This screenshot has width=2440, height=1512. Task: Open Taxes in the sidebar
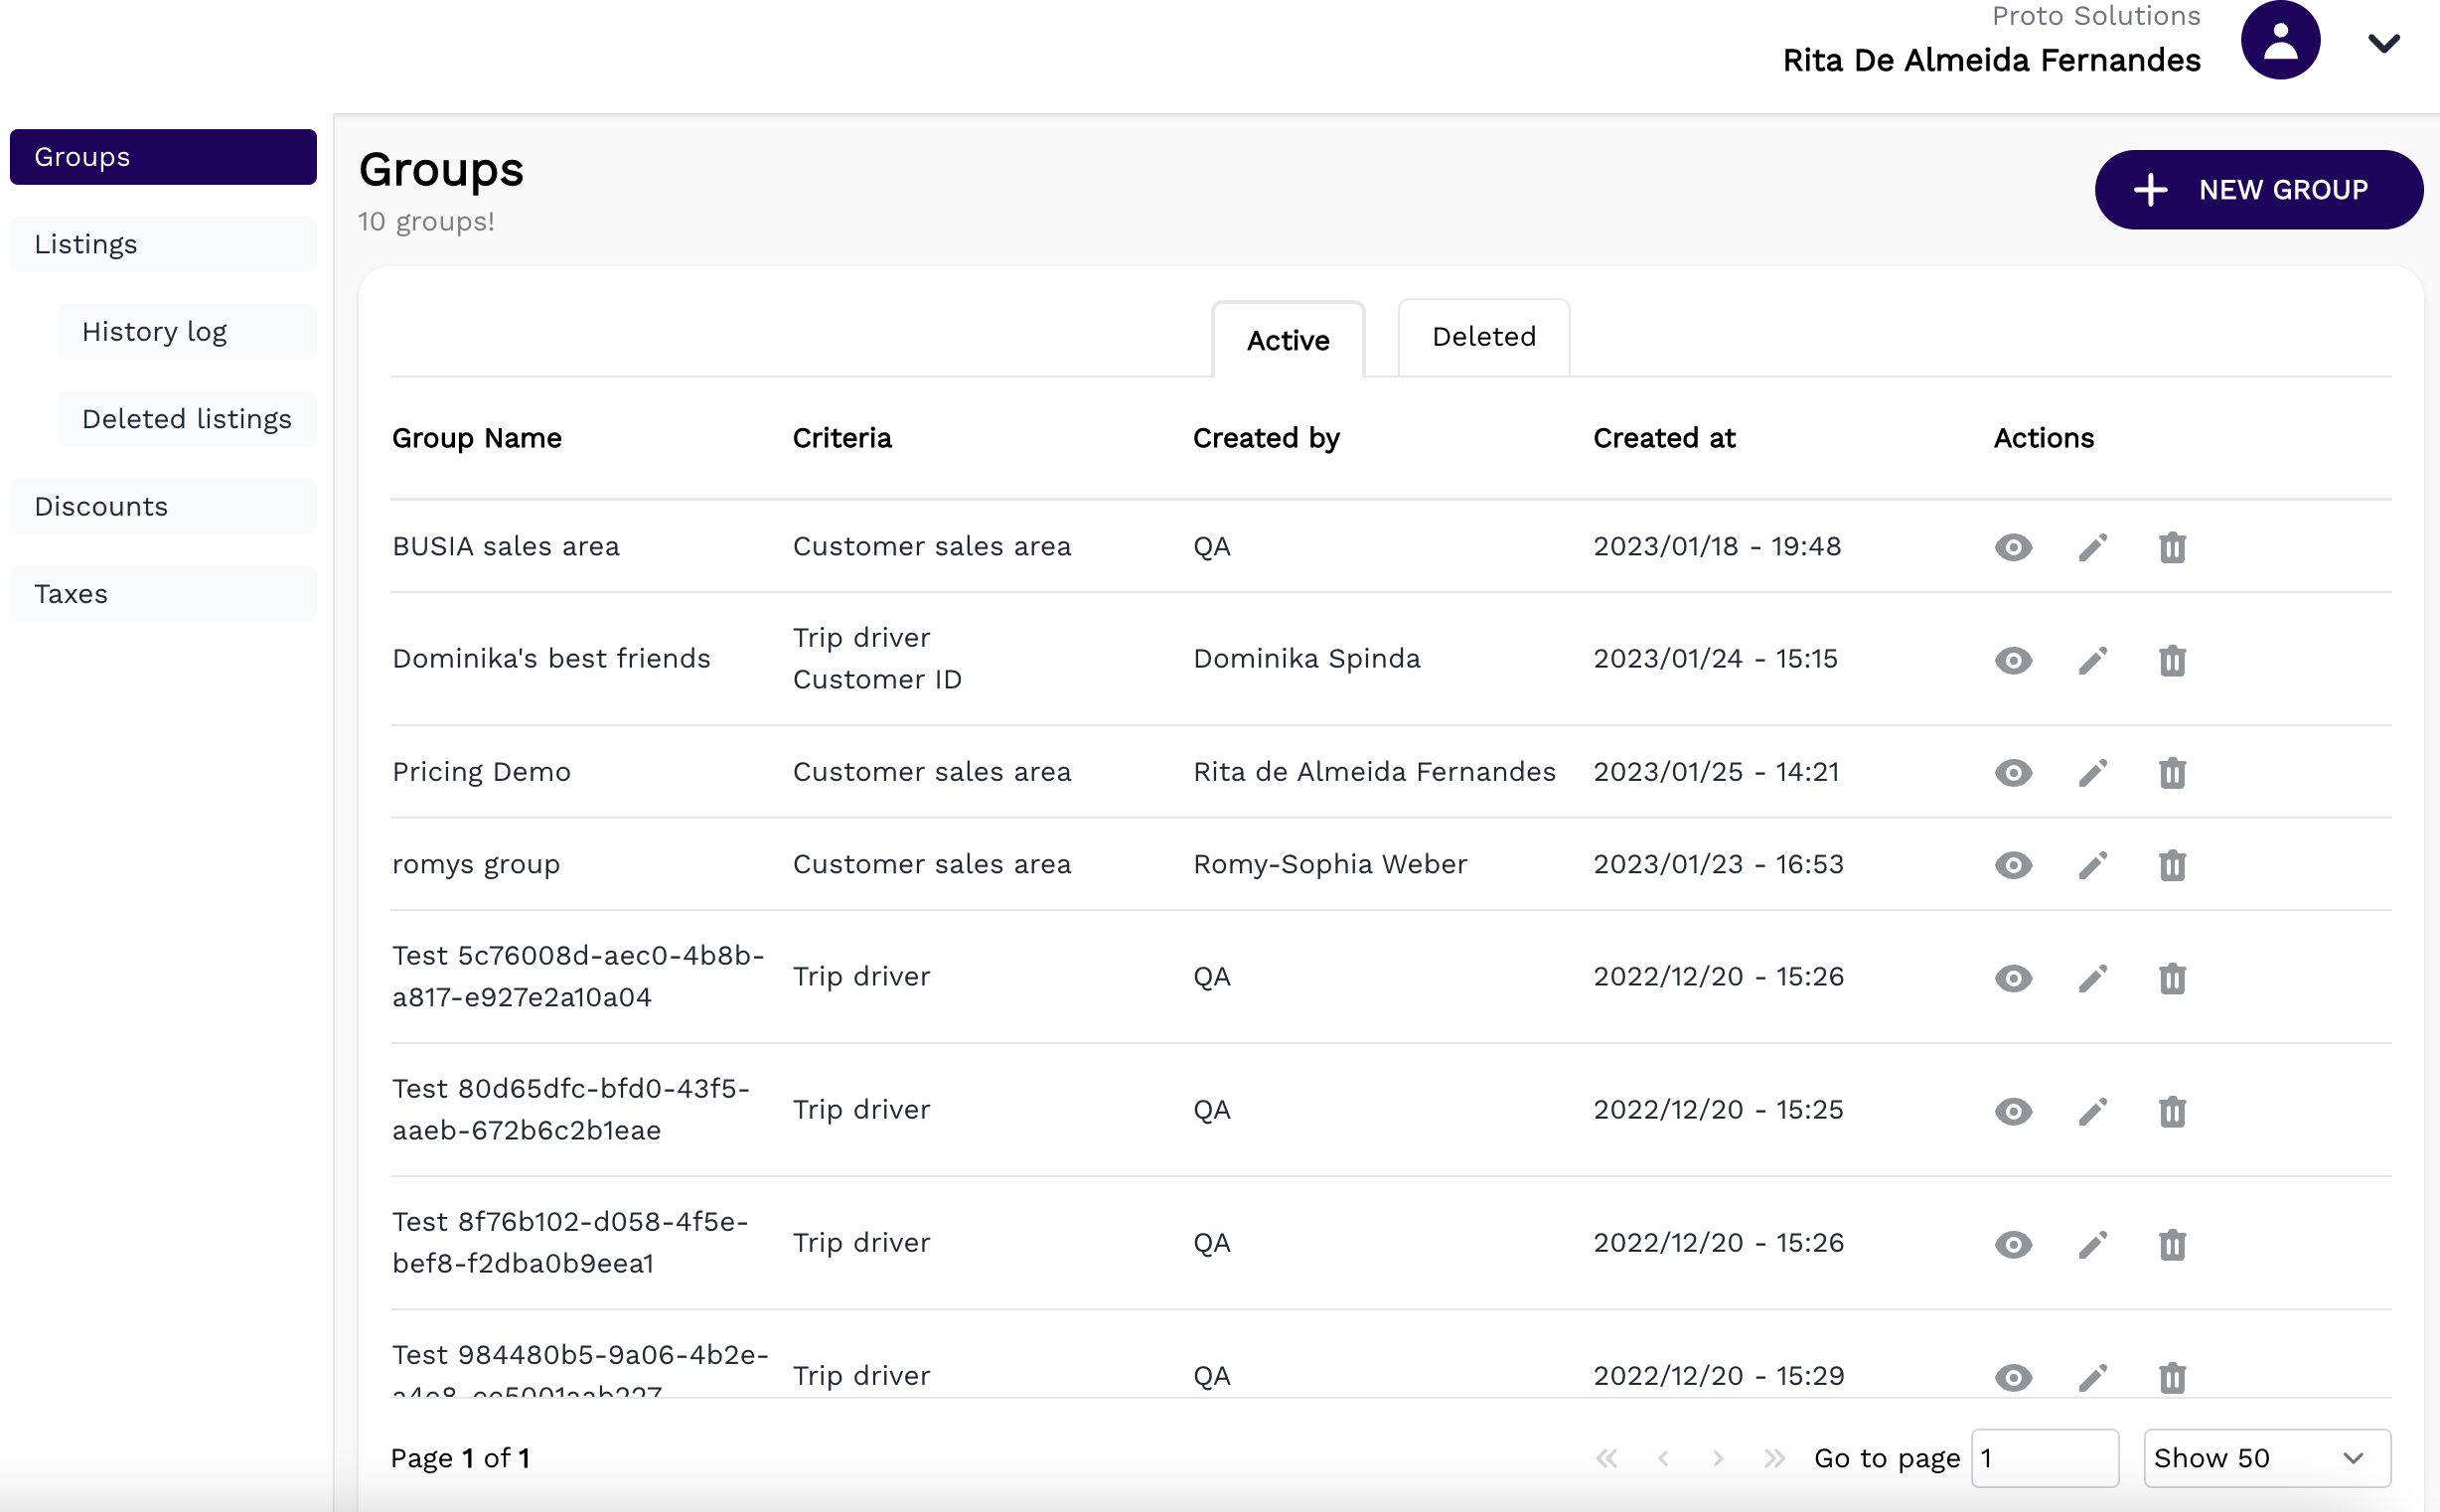[x=163, y=593]
